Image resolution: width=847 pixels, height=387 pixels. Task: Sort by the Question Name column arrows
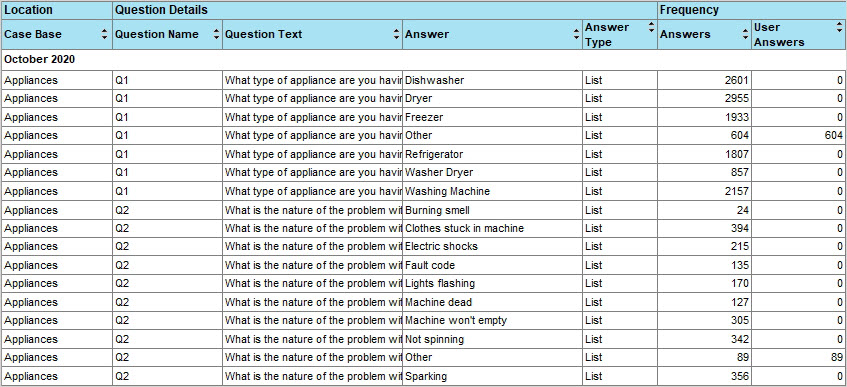(x=217, y=35)
